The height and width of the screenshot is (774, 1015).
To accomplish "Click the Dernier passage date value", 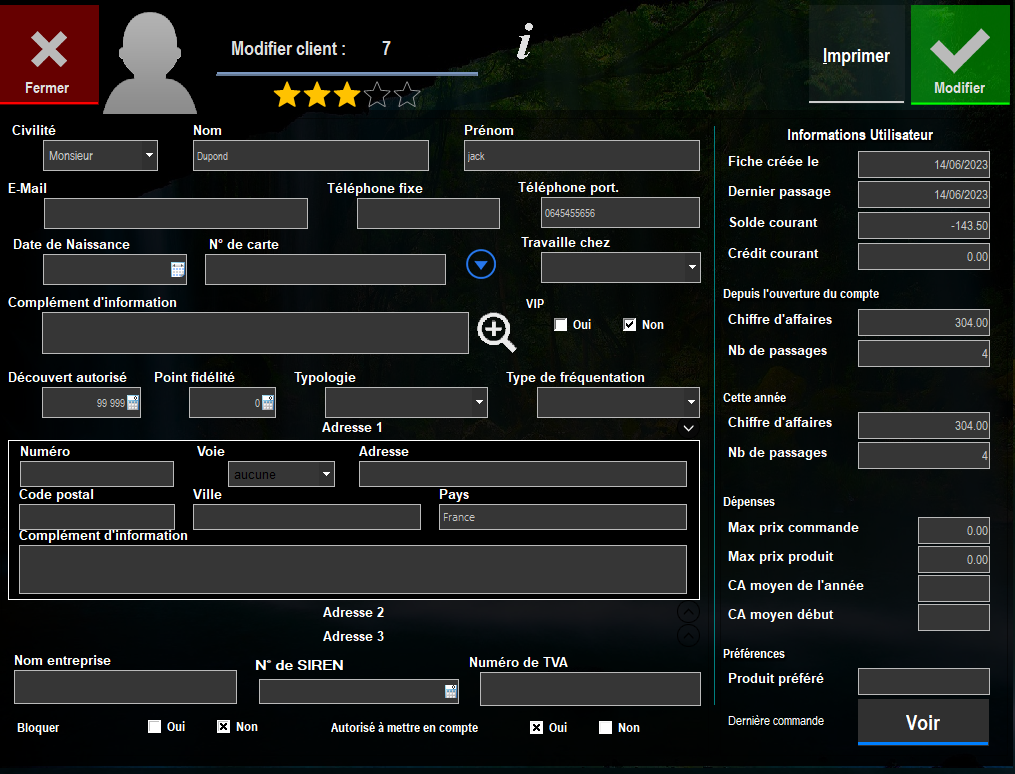I will tap(924, 194).
